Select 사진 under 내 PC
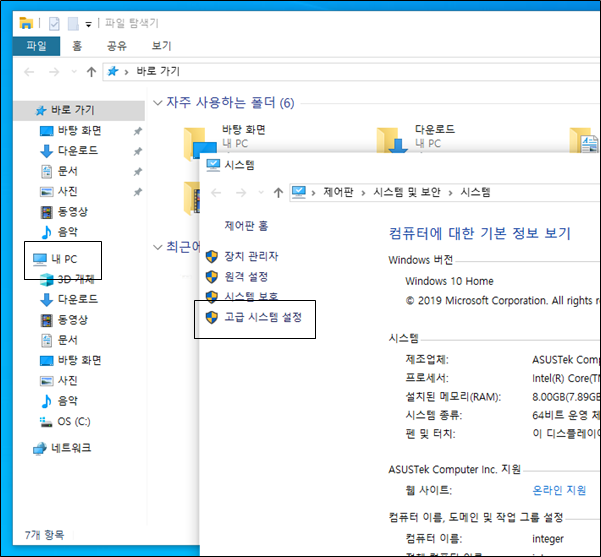Screen dimensions: 601x557 pos(59,381)
